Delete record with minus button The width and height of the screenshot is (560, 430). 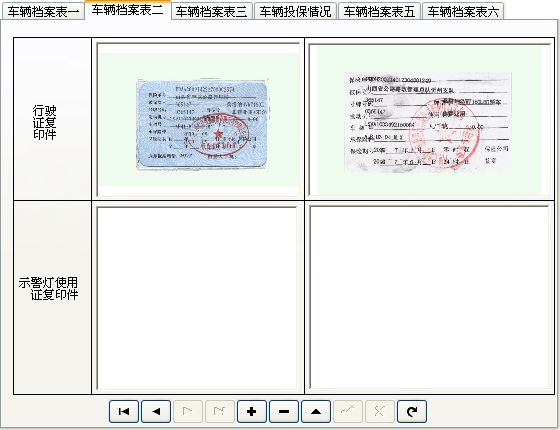(x=284, y=411)
